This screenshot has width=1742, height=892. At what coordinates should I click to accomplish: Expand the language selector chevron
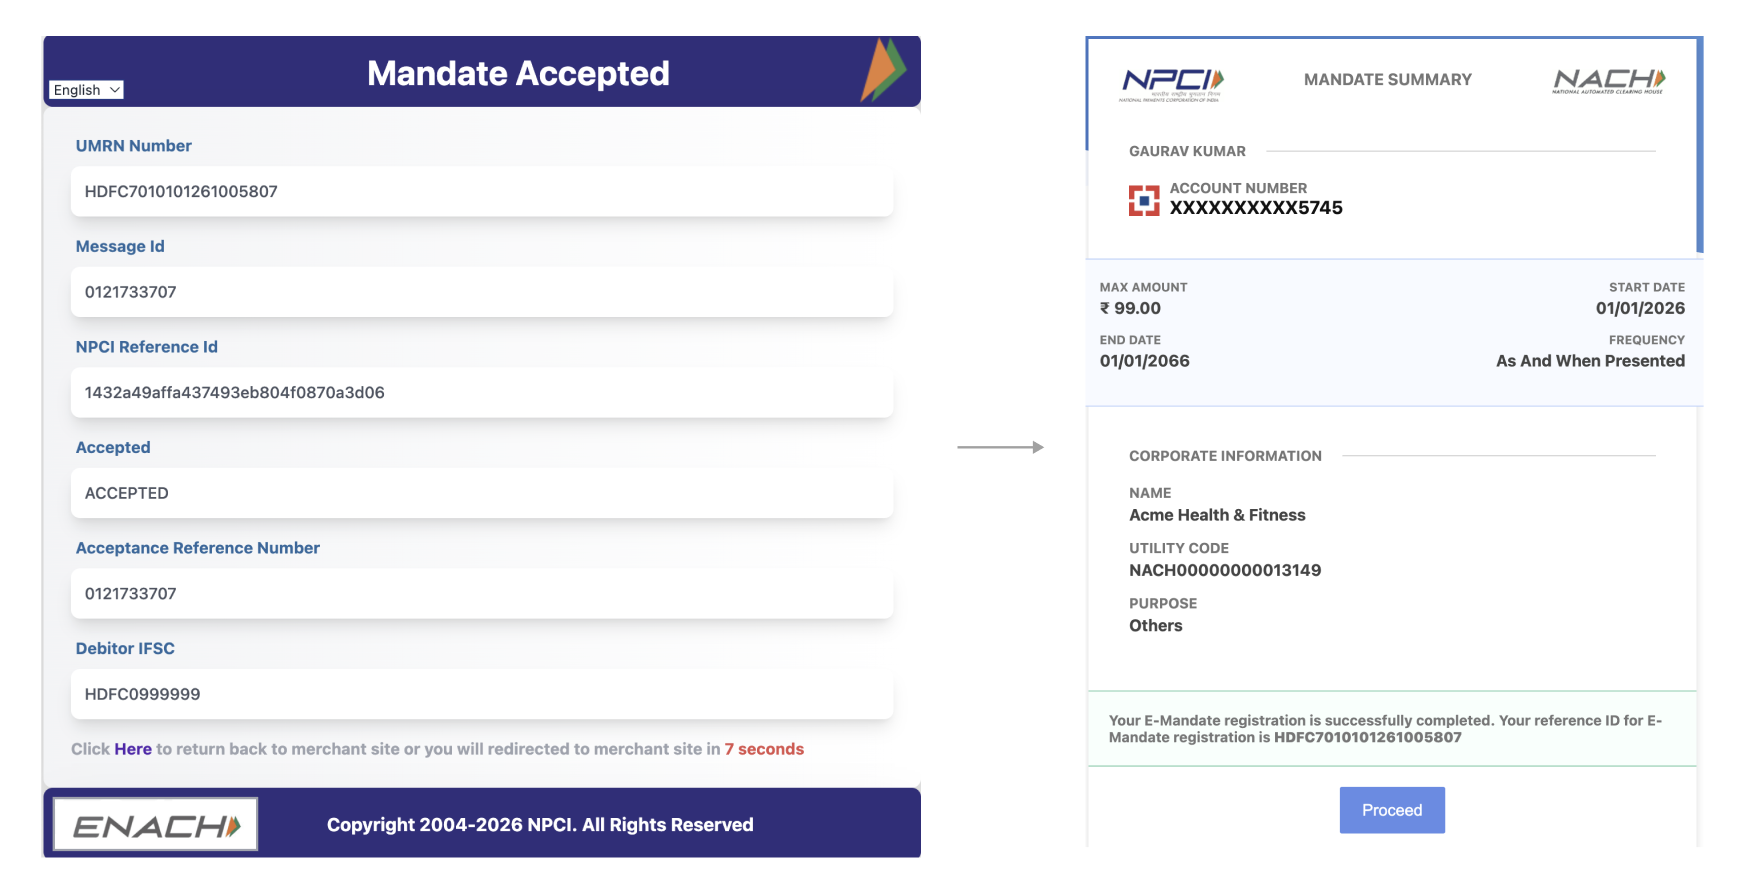(113, 89)
